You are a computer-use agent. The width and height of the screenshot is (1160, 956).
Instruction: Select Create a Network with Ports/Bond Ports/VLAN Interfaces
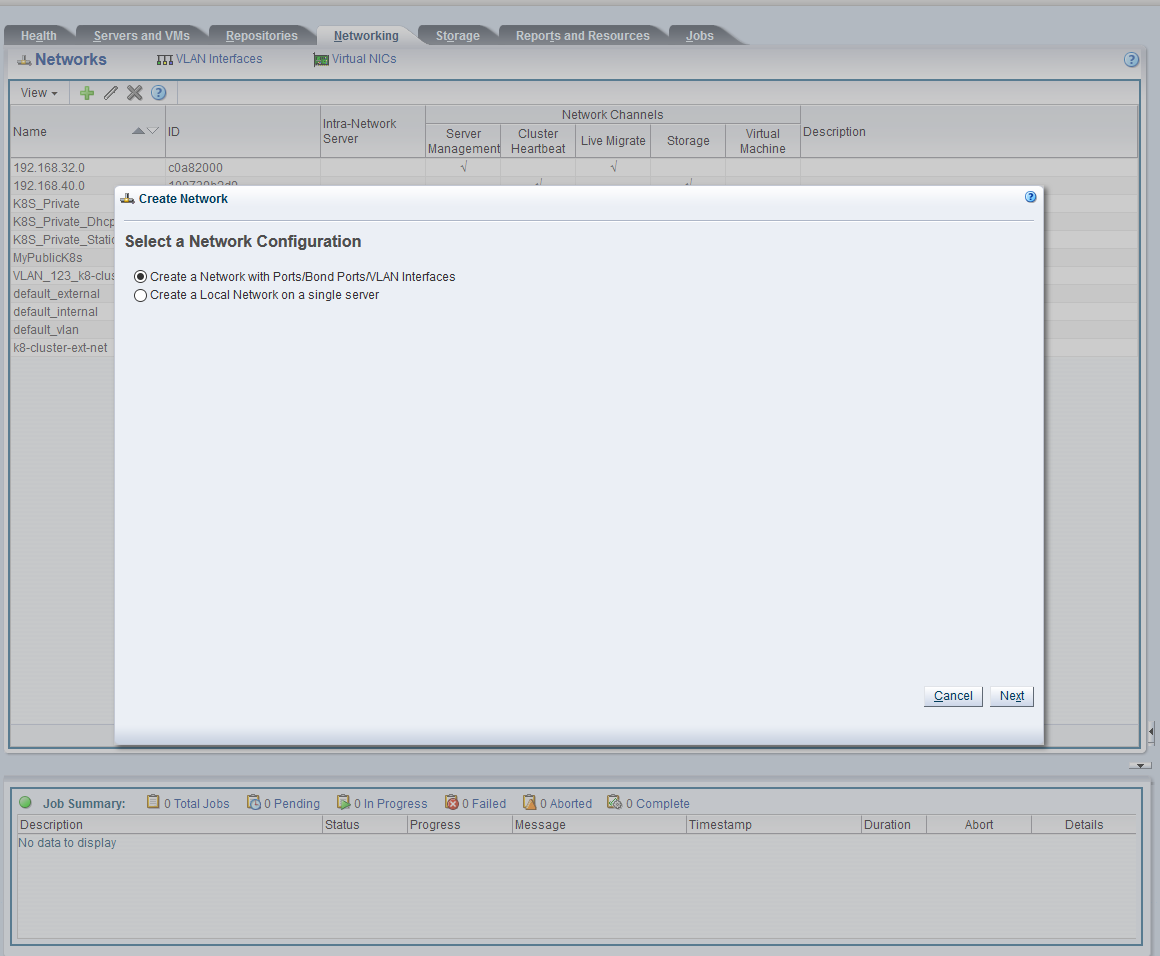pyautogui.click(x=140, y=277)
